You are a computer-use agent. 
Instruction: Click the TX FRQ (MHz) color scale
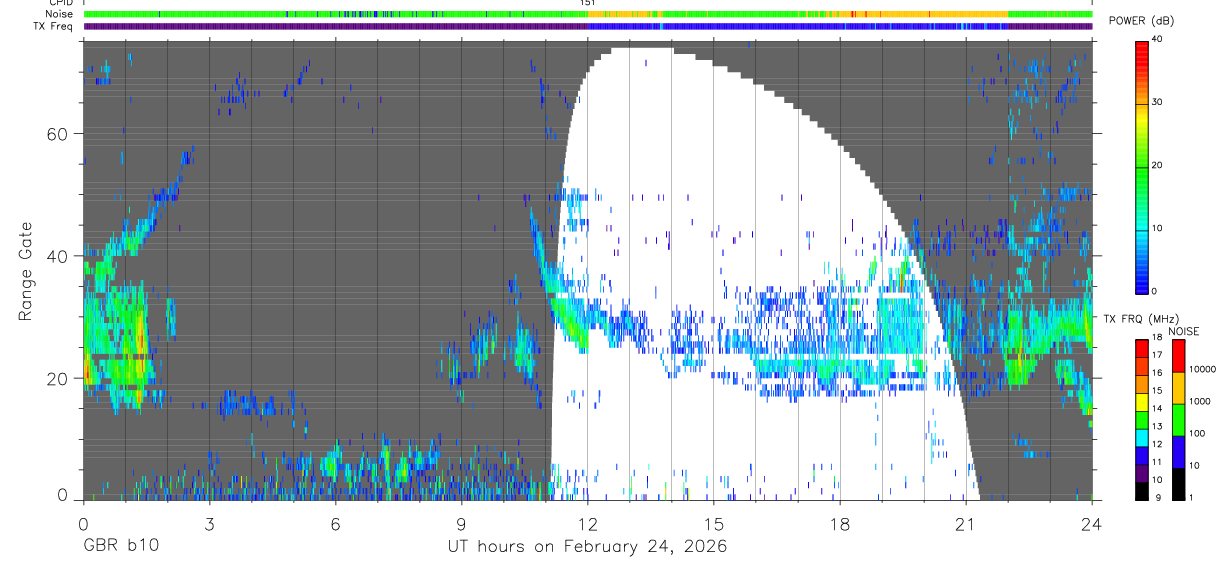[1142, 419]
